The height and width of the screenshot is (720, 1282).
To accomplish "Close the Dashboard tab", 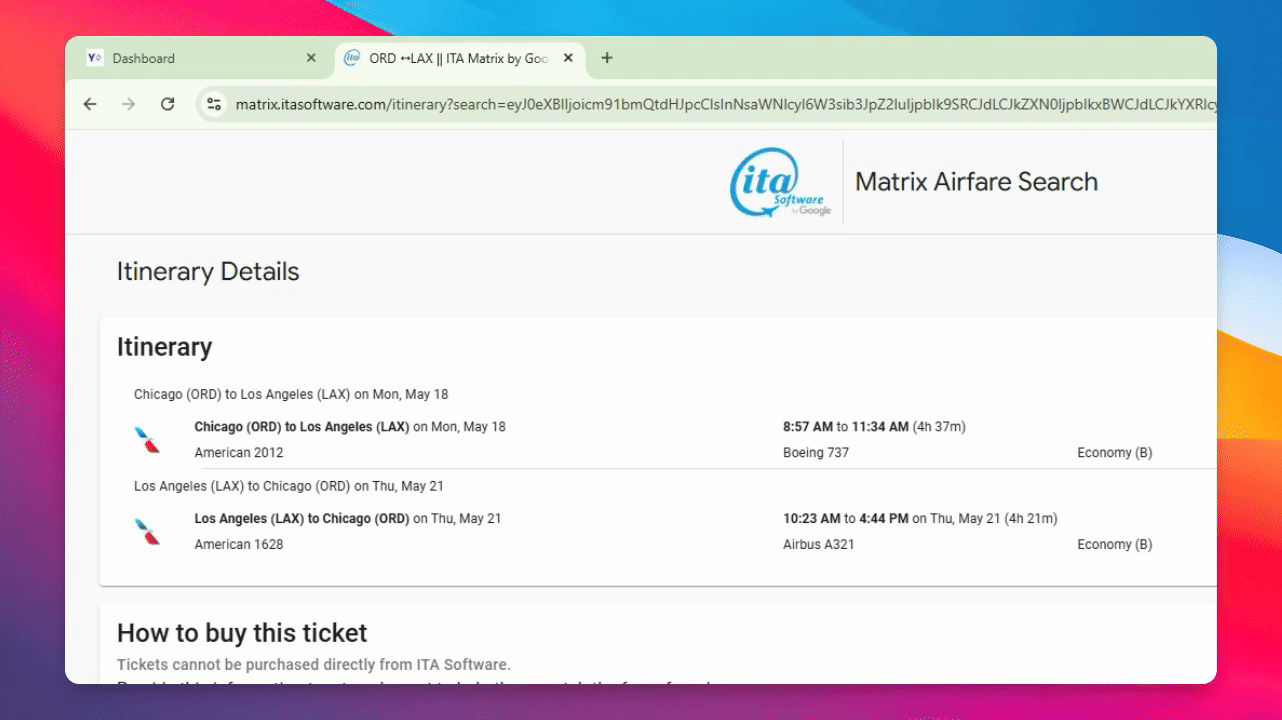I will point(311,58).
